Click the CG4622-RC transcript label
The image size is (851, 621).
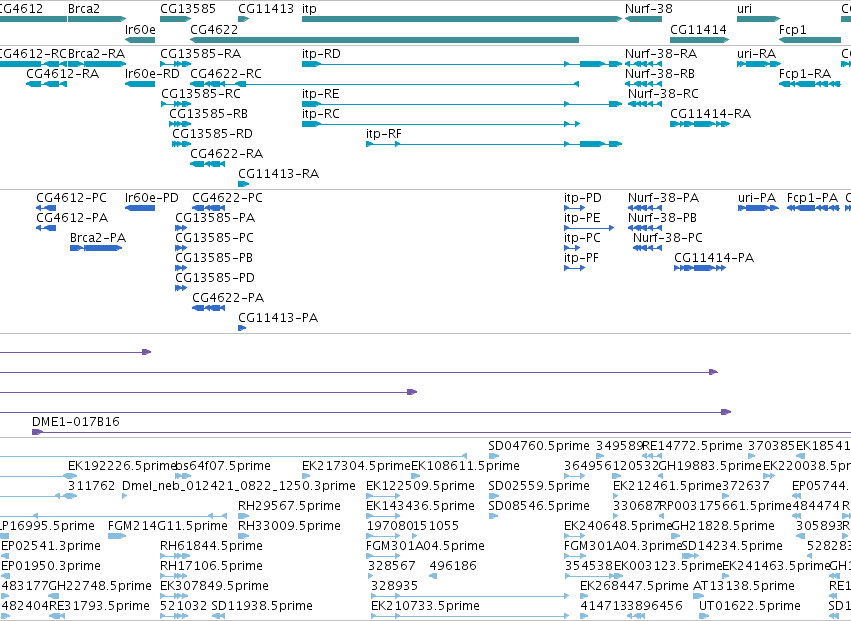[226, 74]
